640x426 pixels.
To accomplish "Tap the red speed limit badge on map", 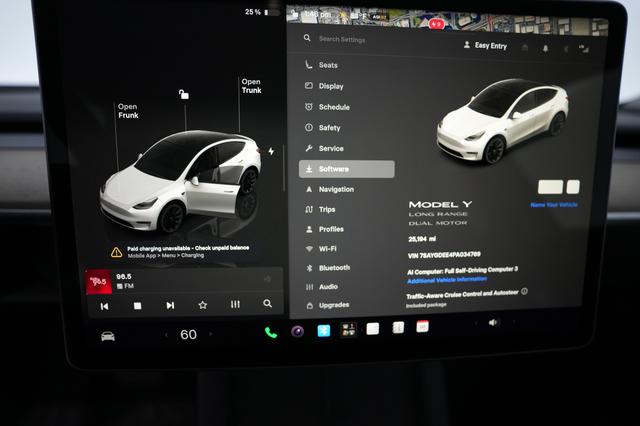I will click(436, 24).
